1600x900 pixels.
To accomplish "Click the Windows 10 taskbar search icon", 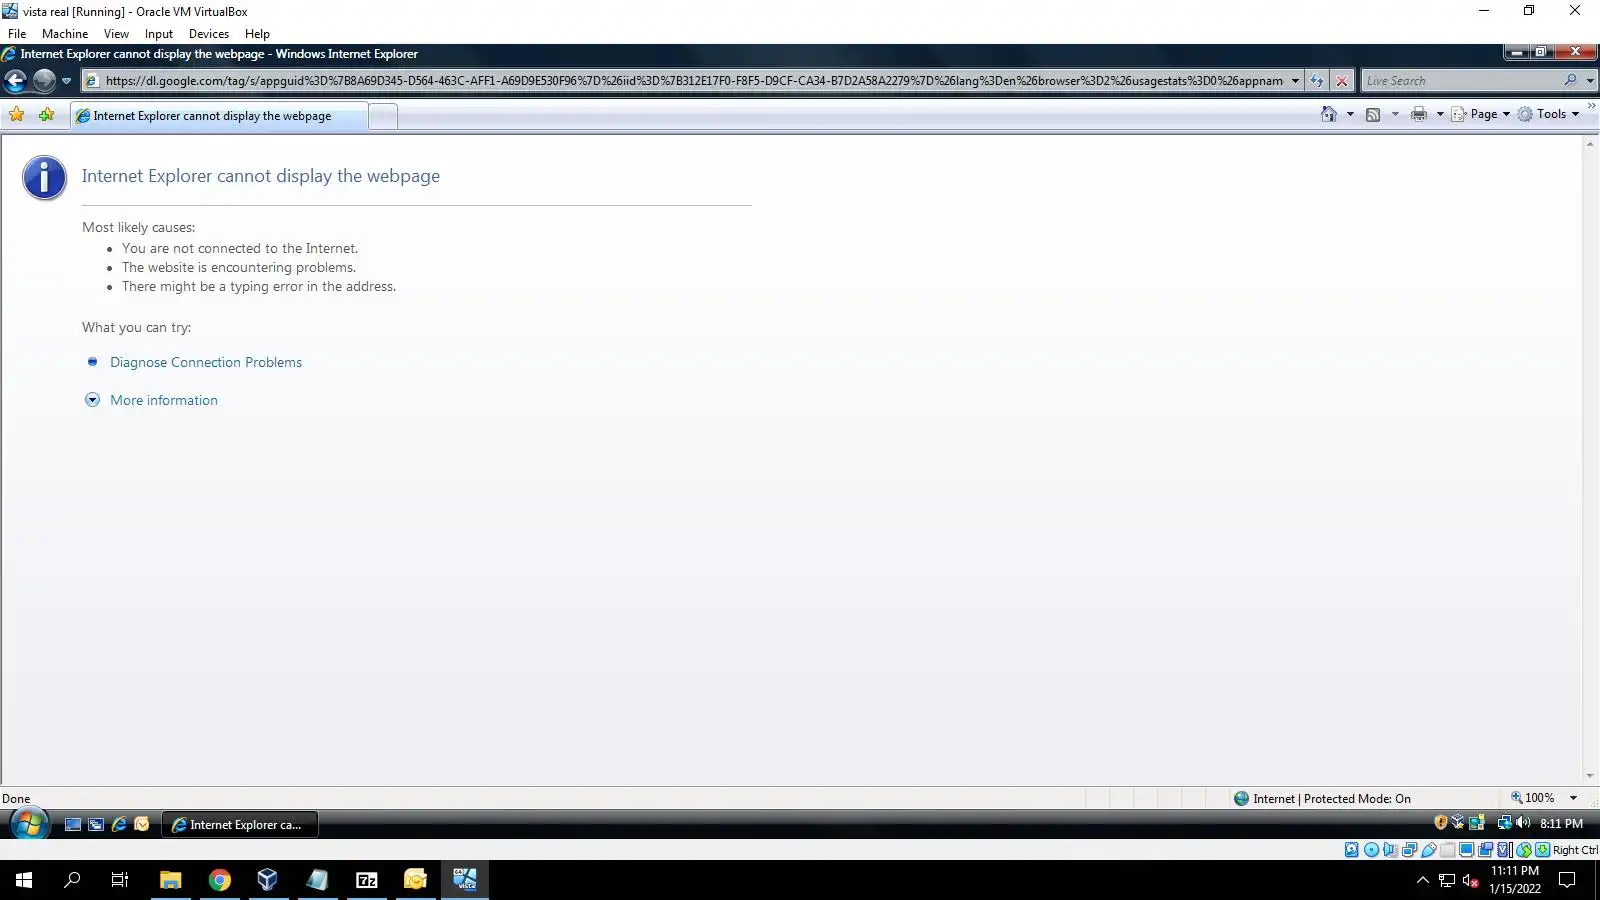I will [x=72, y=880].
